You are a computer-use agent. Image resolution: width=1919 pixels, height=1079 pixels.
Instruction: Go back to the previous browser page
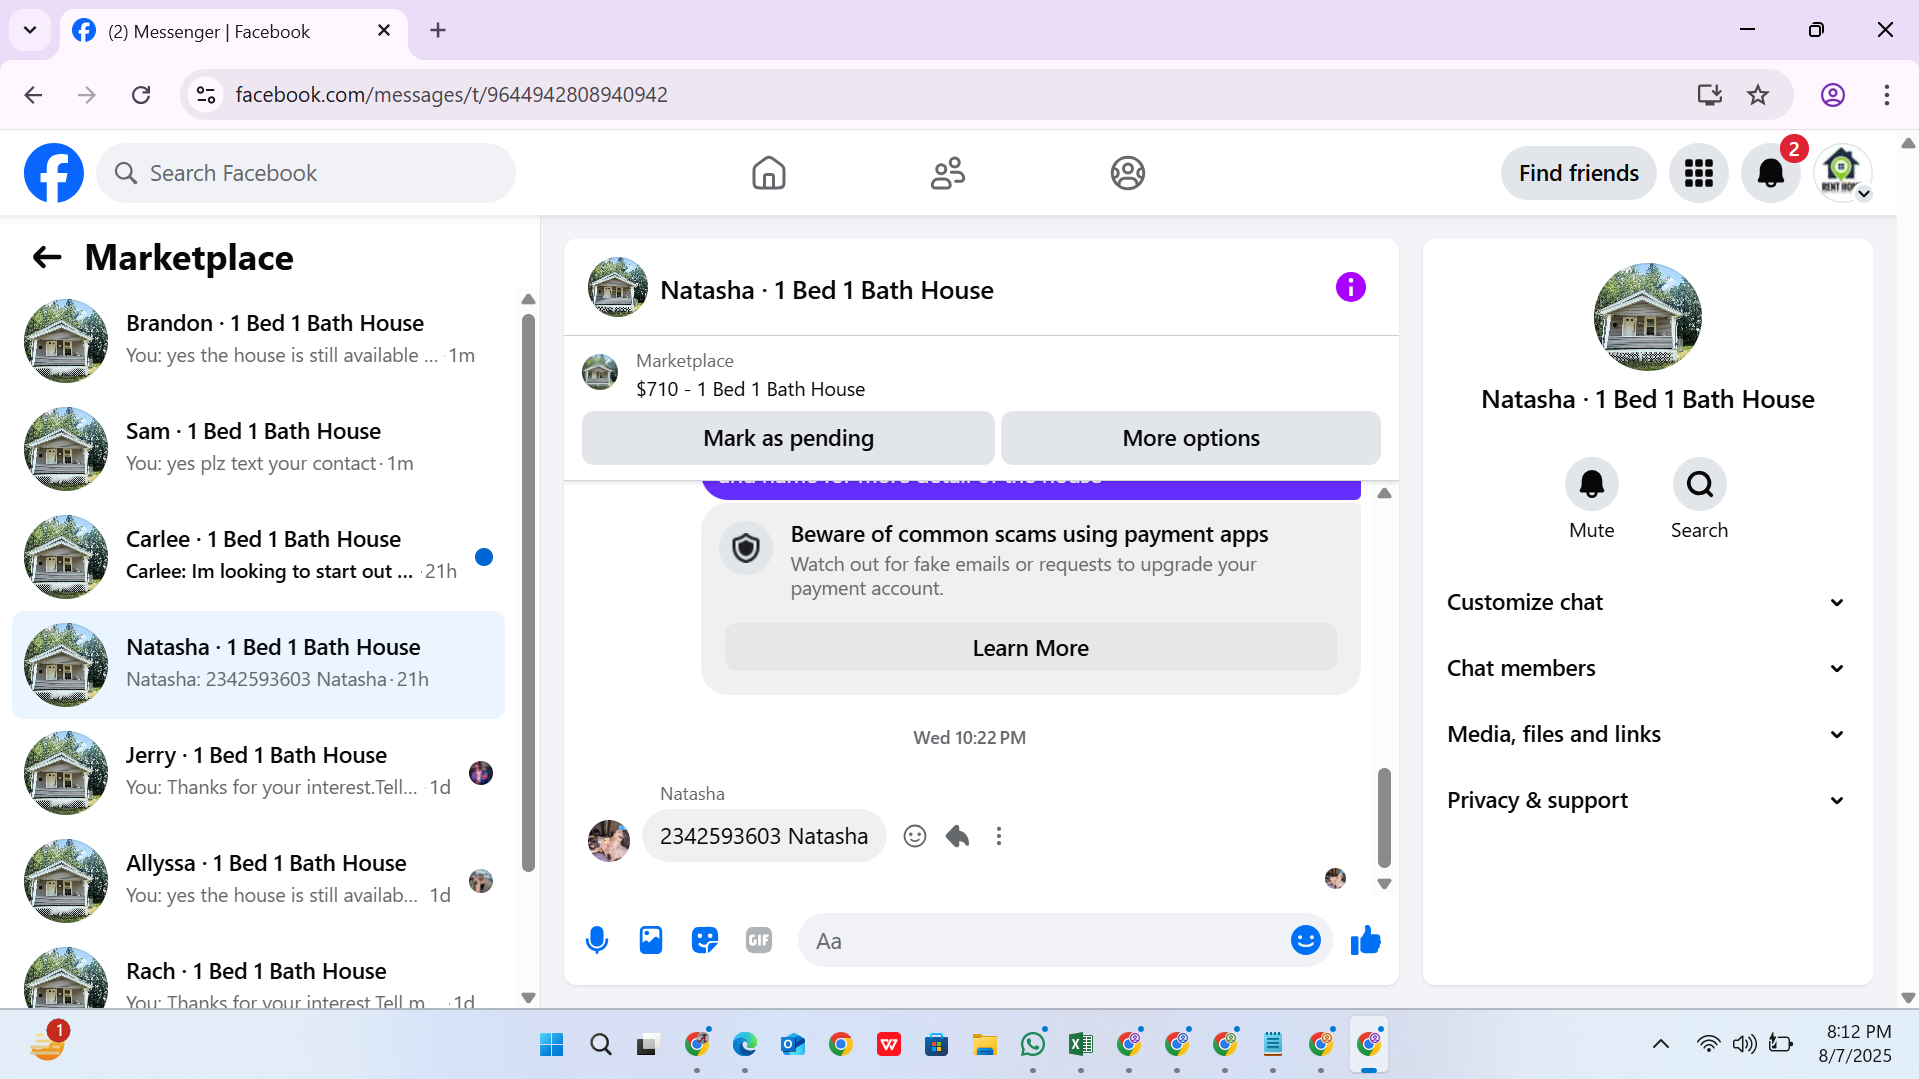tap(33, 95)
